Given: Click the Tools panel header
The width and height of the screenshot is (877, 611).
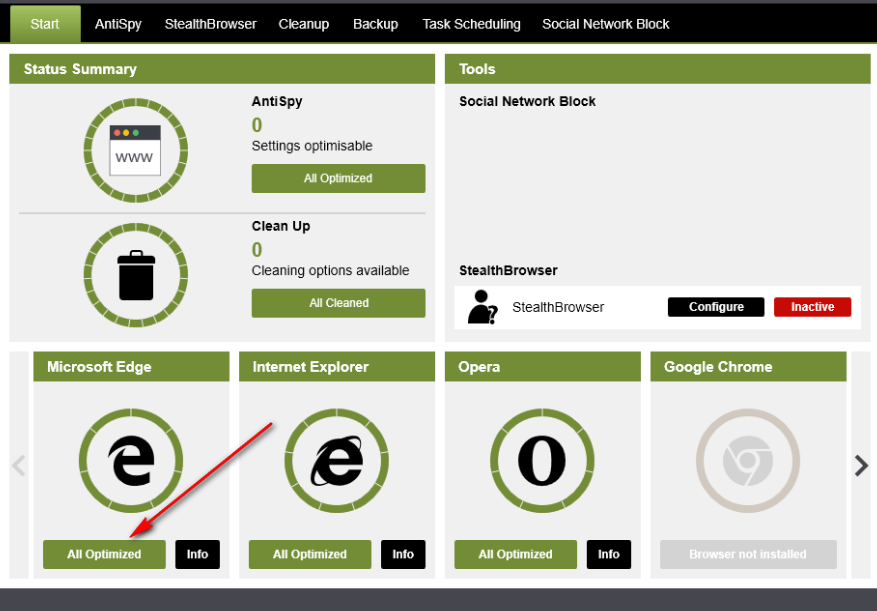Looking at the screenshot, I should [658, 69].
